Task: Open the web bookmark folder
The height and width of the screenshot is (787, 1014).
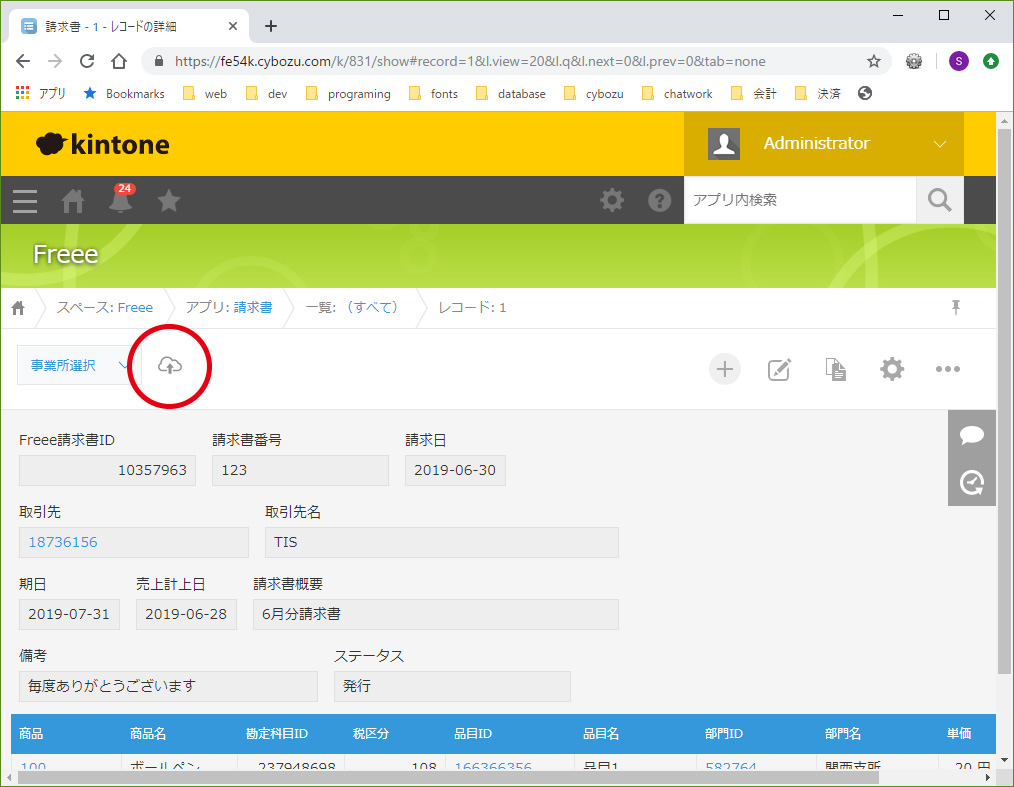Action: pyautogui.click(x=205, y=94)
